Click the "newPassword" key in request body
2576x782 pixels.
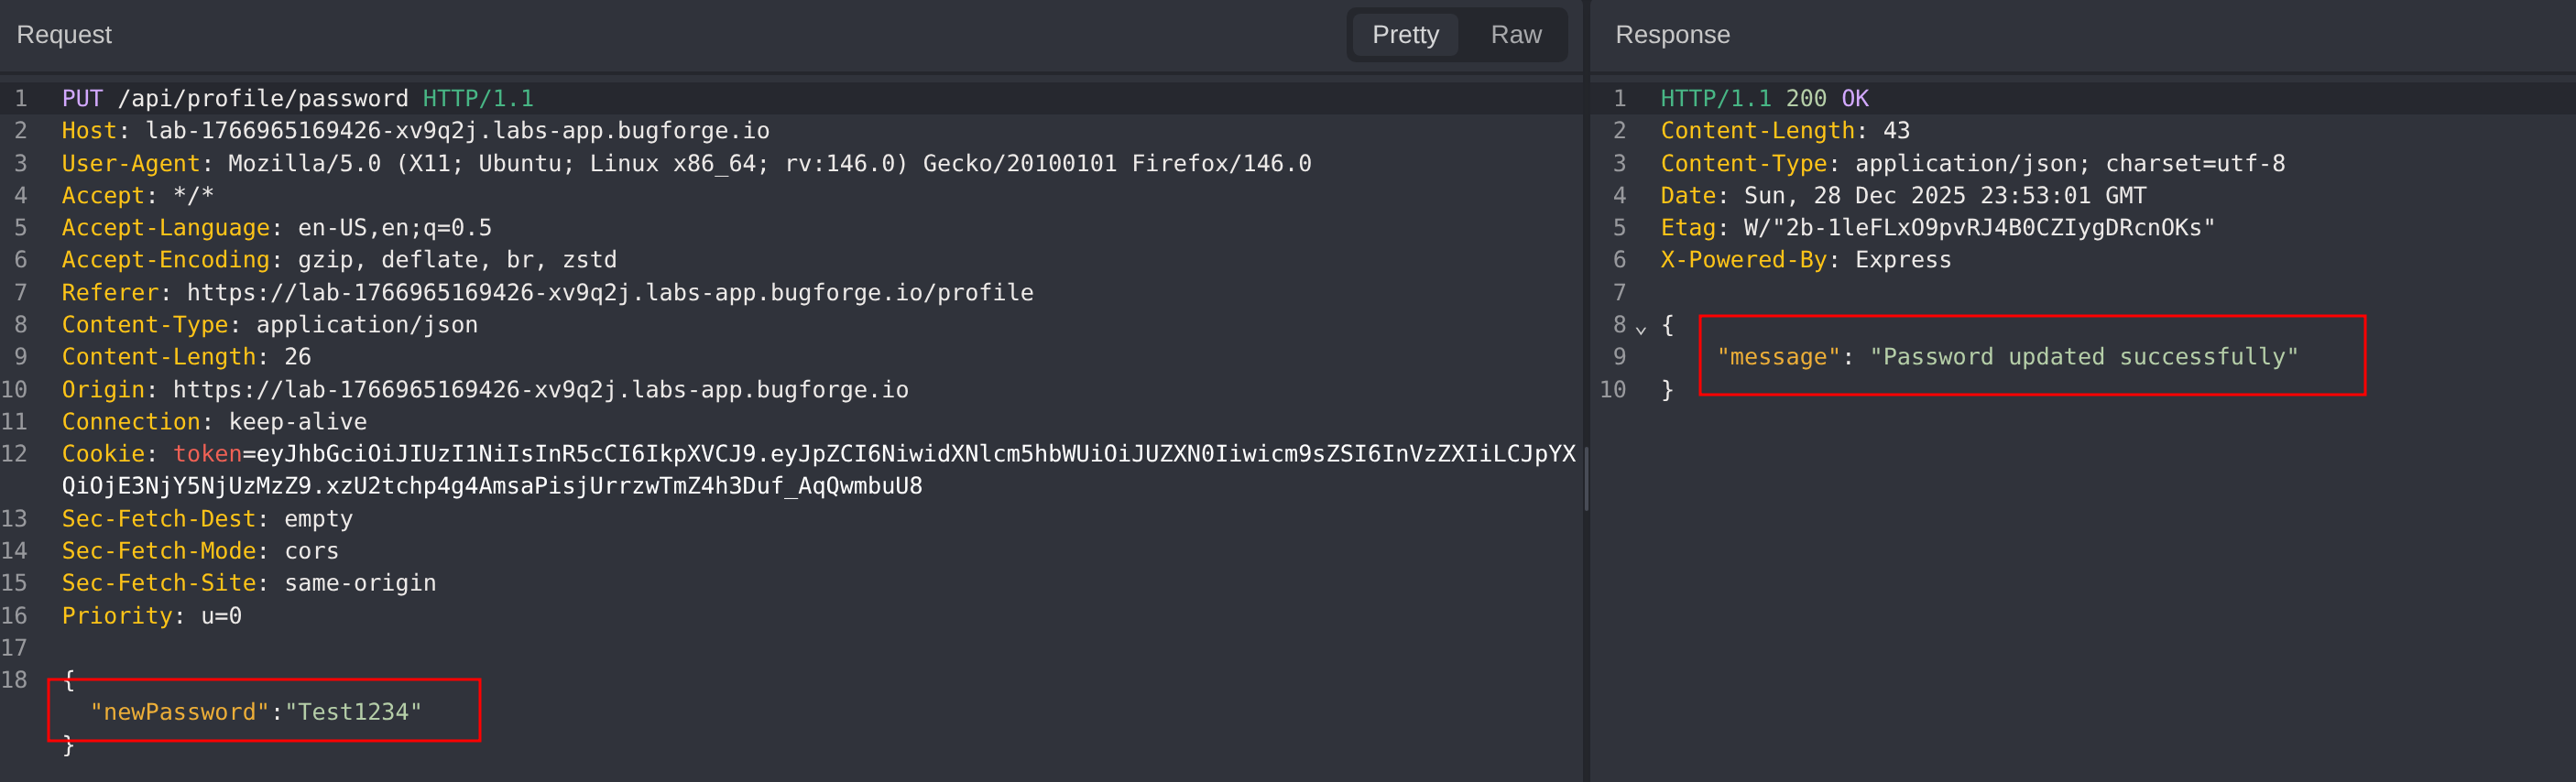click(x=179, y=712)
